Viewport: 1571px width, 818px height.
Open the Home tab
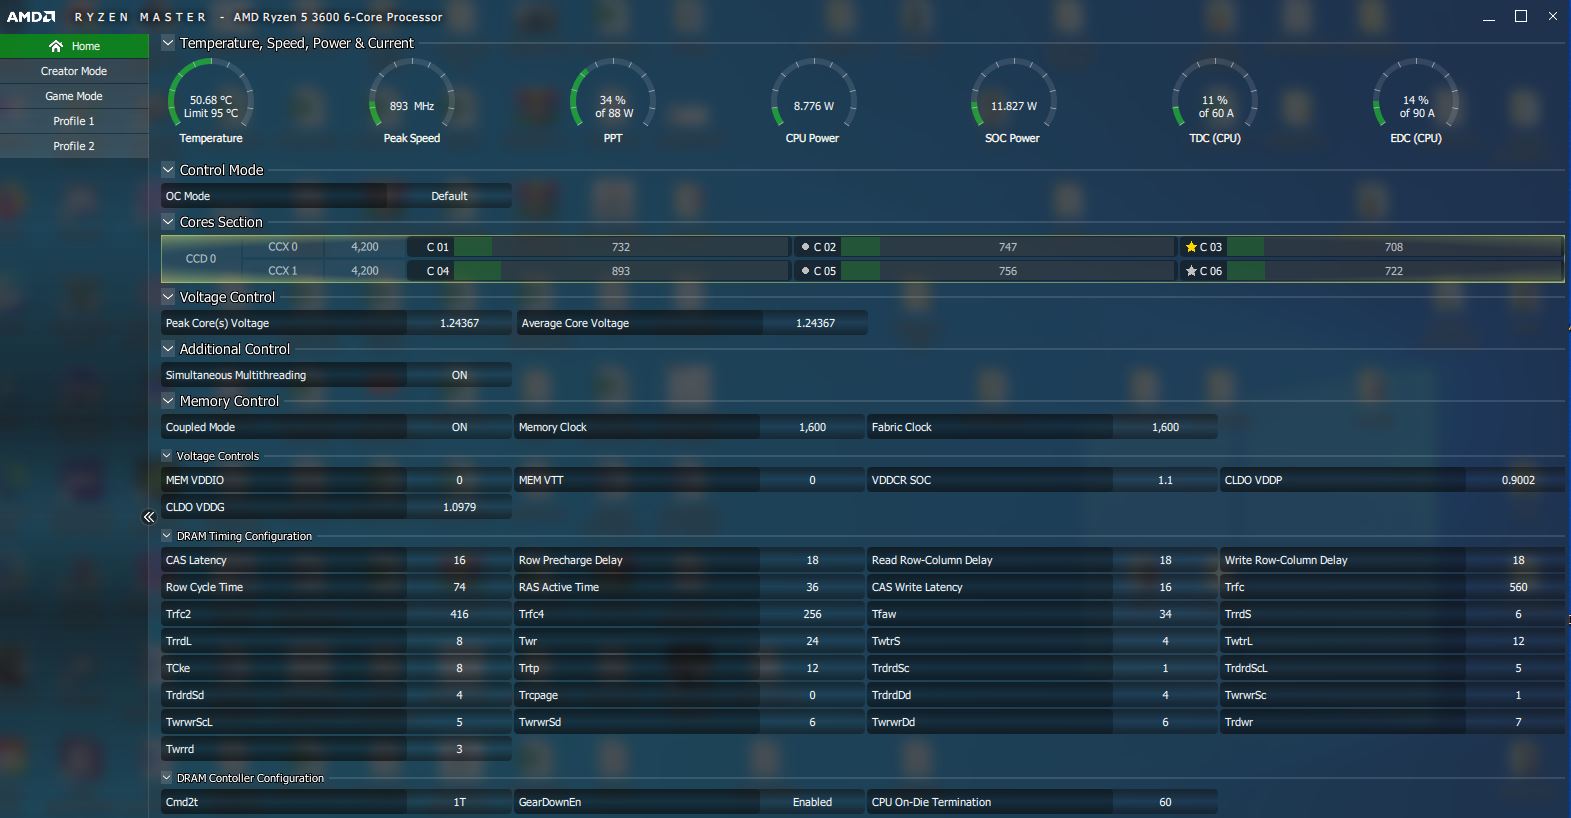(x=74, y=46)
